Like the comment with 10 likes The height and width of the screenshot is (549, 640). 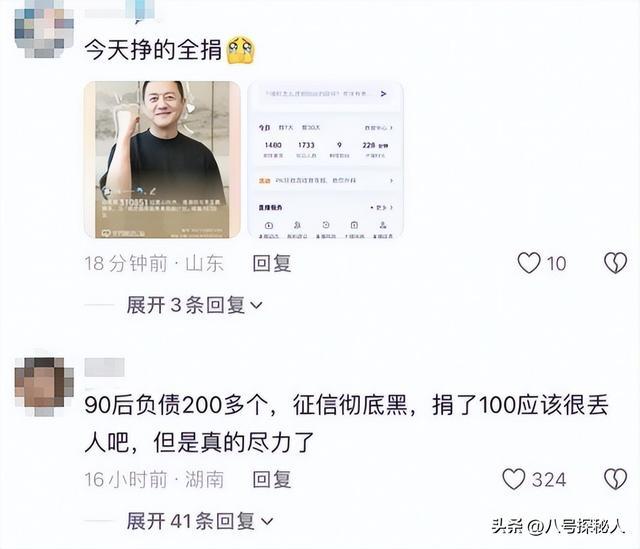click(x=529, y=263)
